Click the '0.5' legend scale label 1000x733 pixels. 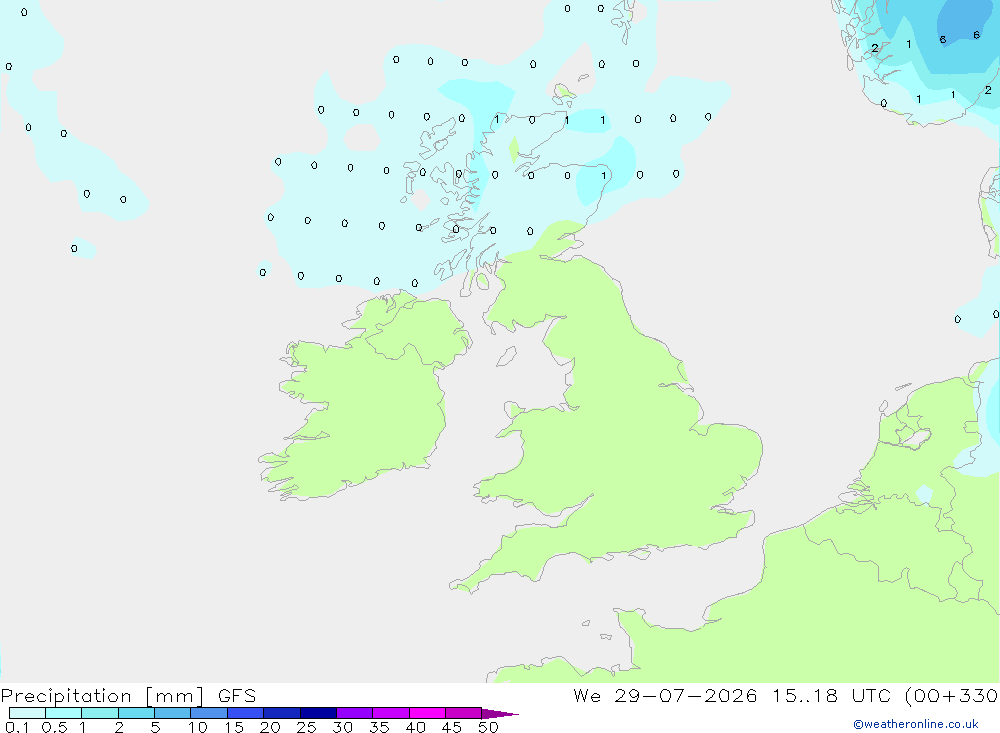(54, 727)
